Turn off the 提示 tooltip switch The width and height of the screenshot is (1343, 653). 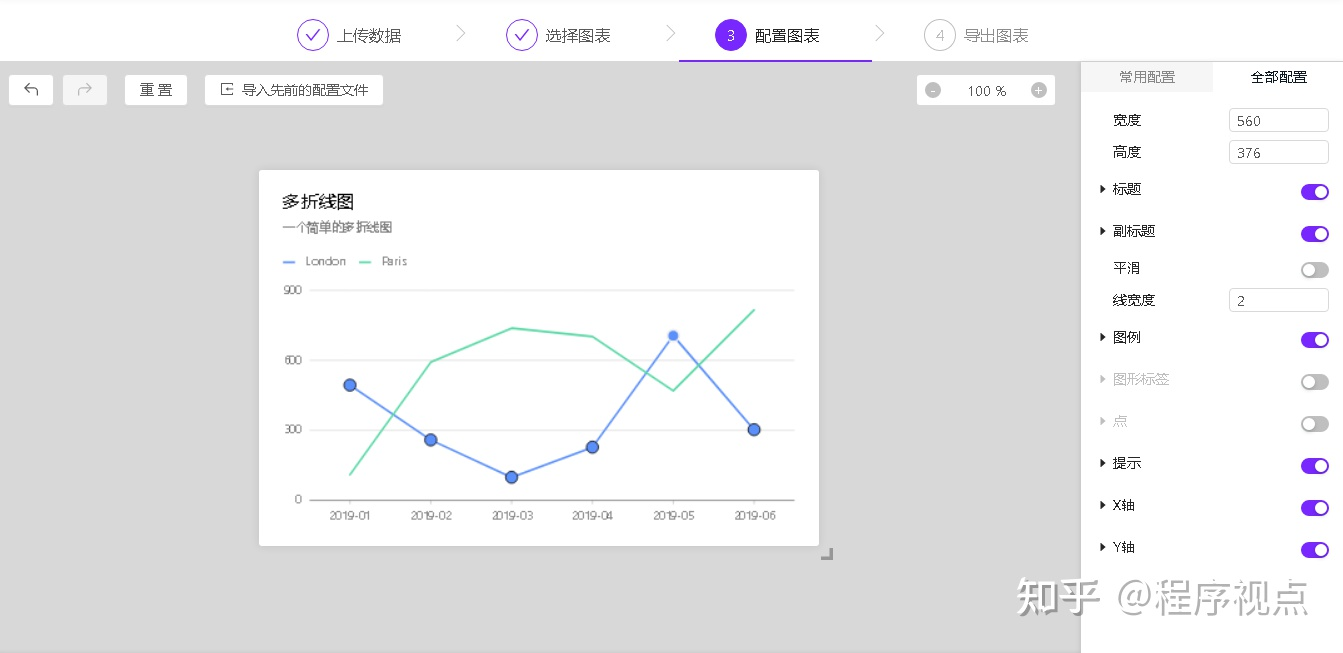click(1314, 466)
